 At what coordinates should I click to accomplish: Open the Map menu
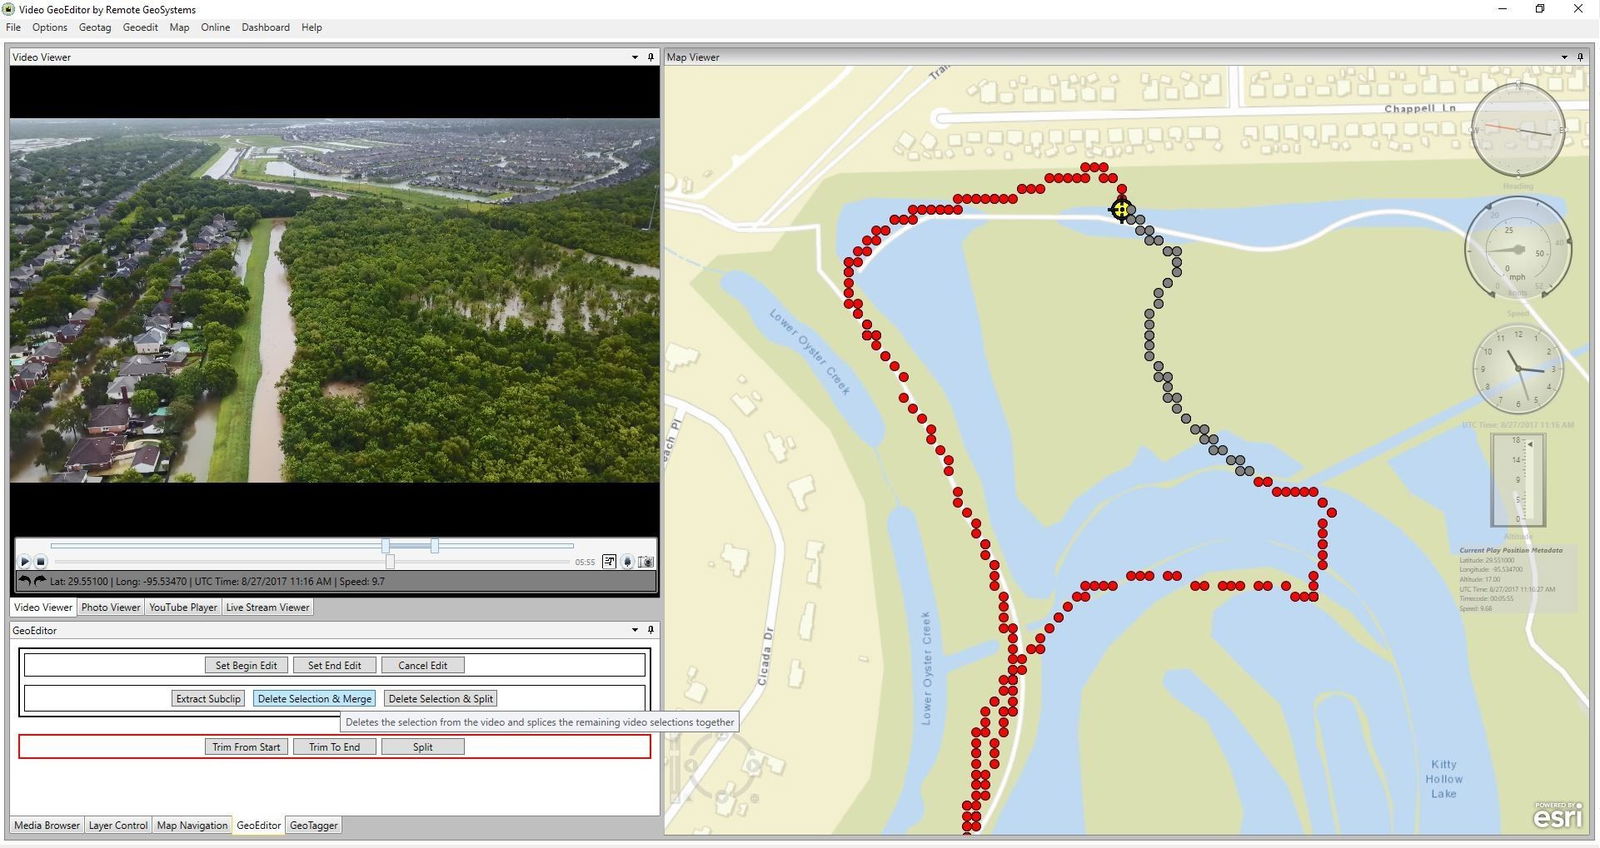coord(179,27)
